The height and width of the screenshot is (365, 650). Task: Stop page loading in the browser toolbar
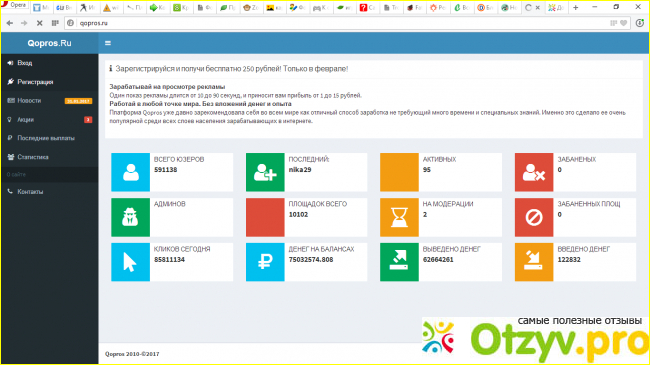(x=39, y=23)
